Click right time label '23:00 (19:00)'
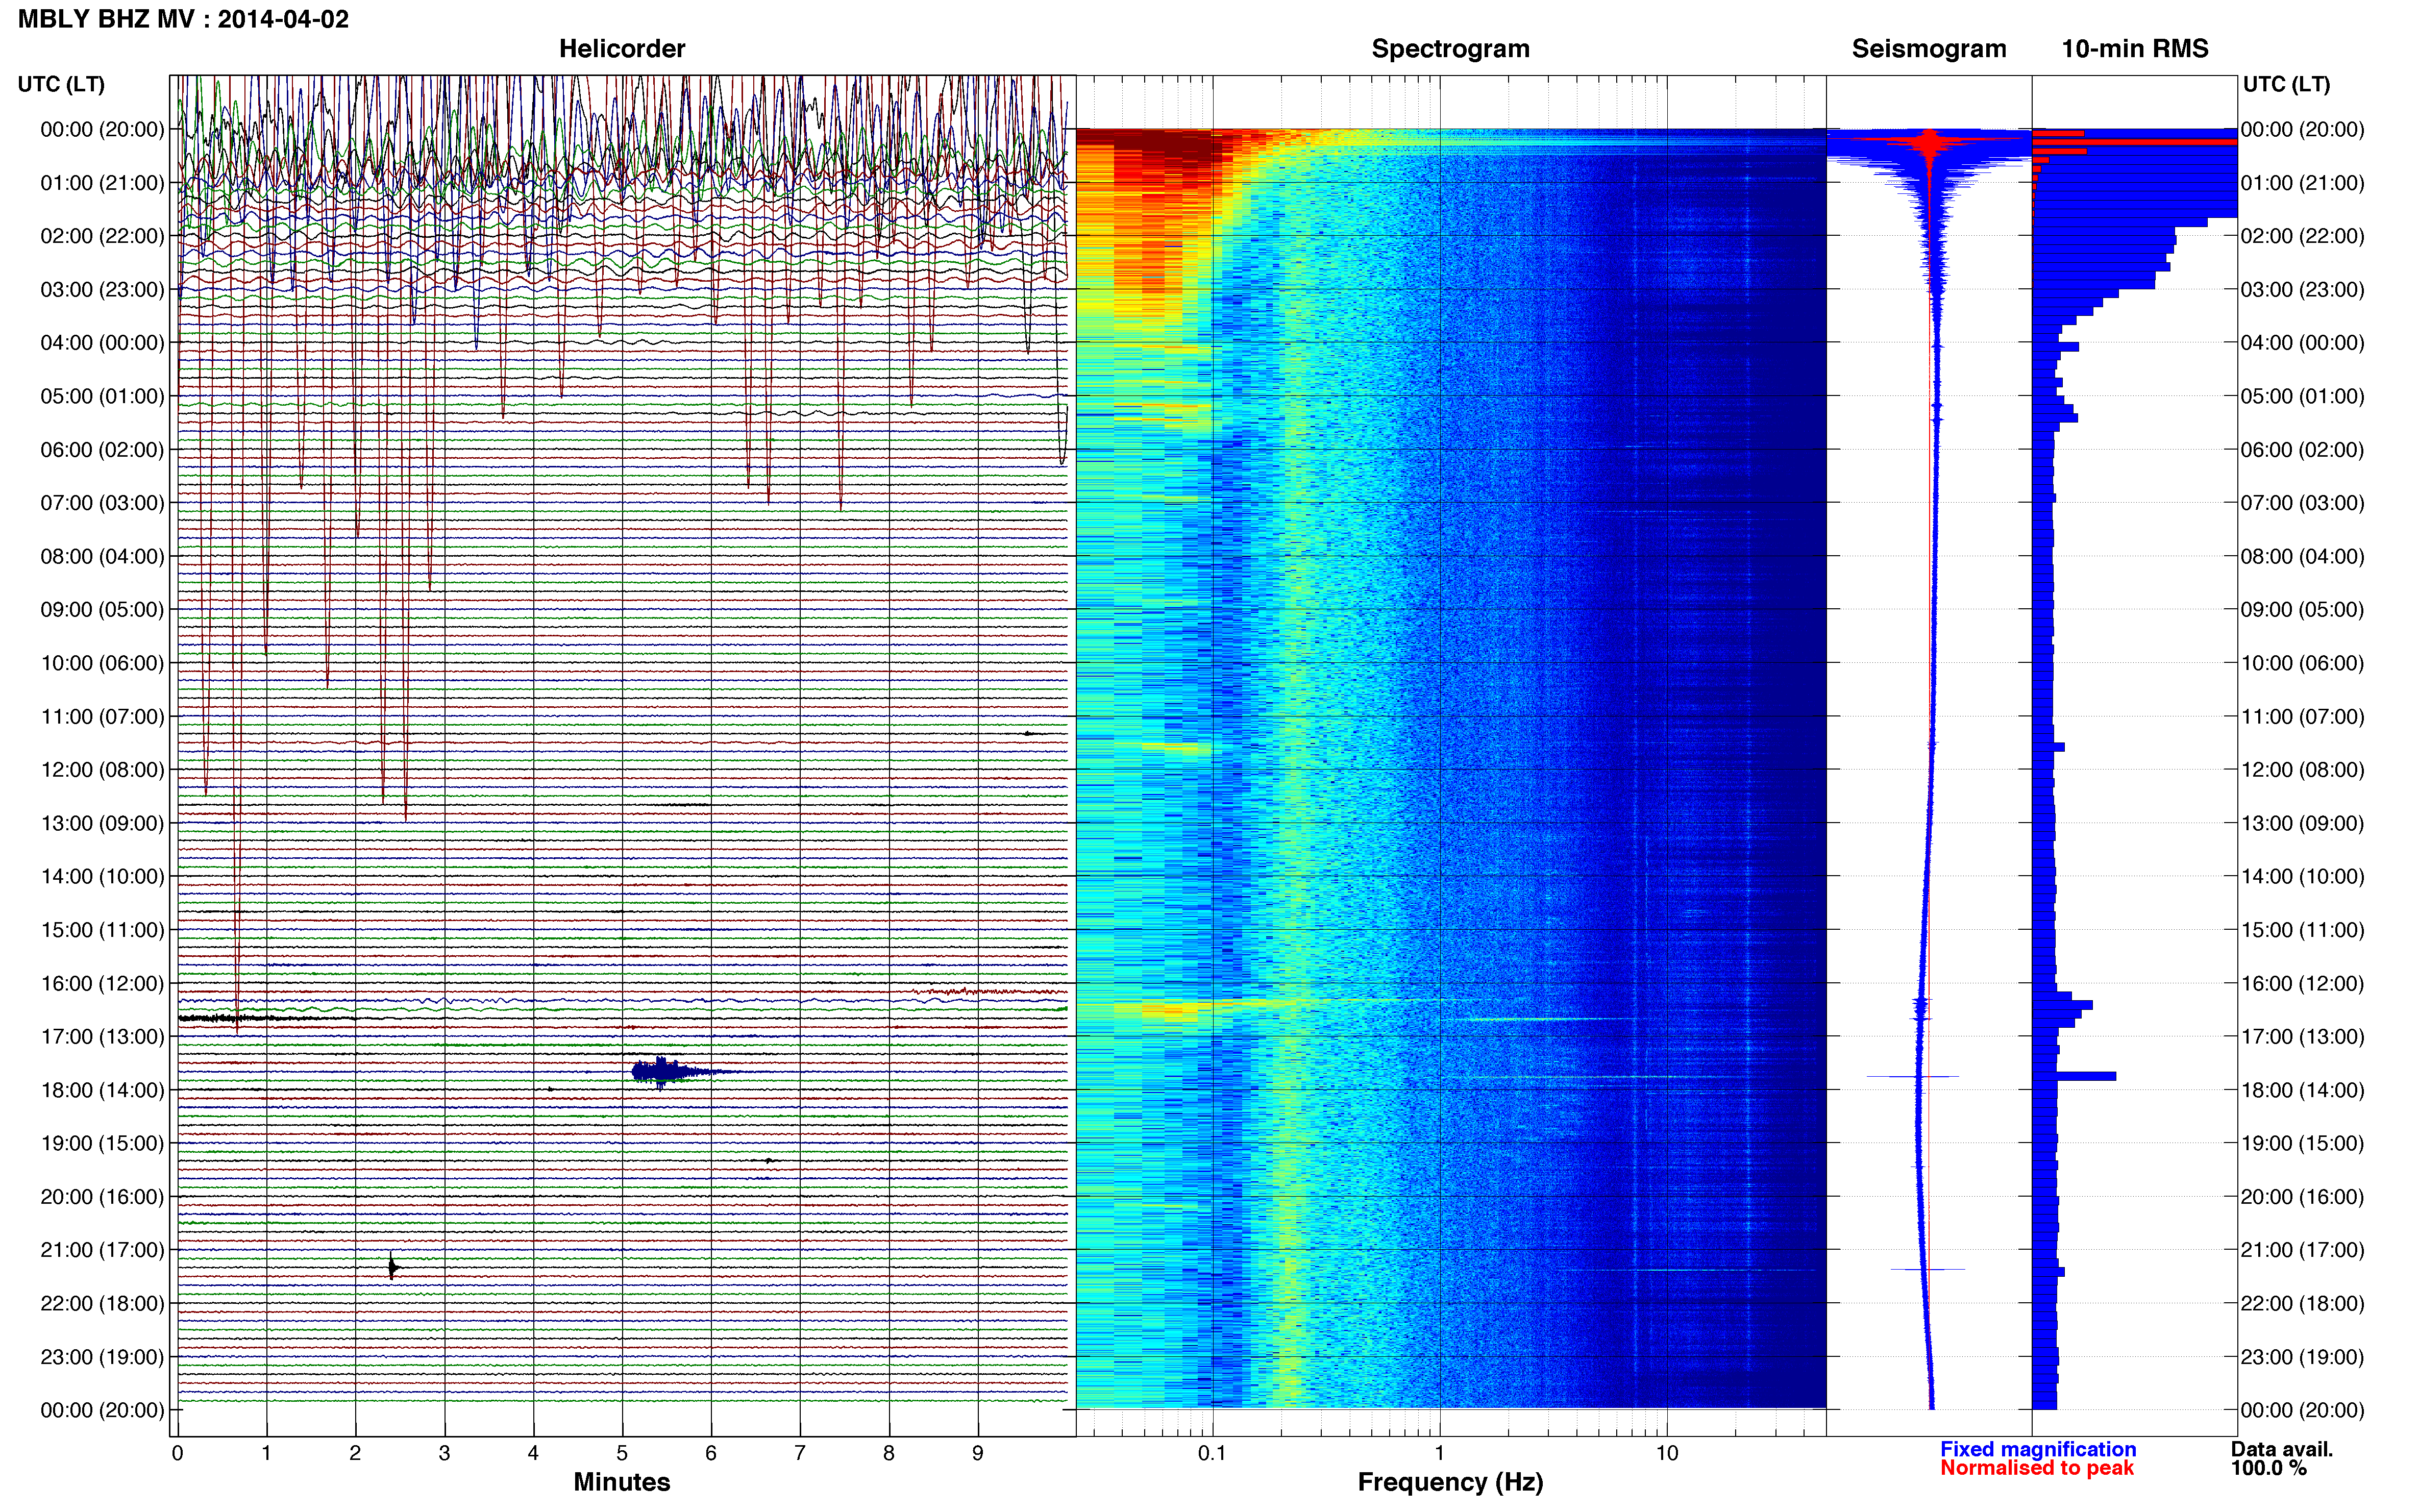 (2302, 1357)
